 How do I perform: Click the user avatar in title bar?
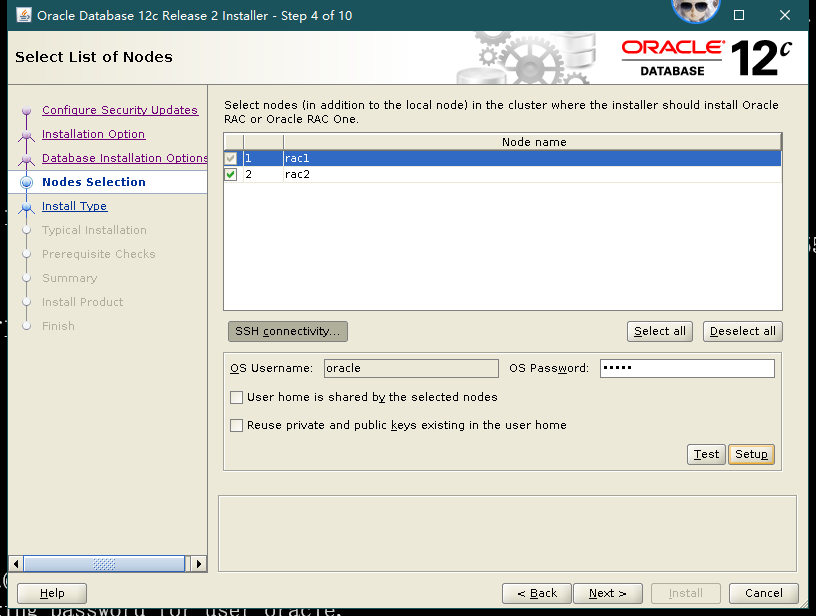pos(696,10)
